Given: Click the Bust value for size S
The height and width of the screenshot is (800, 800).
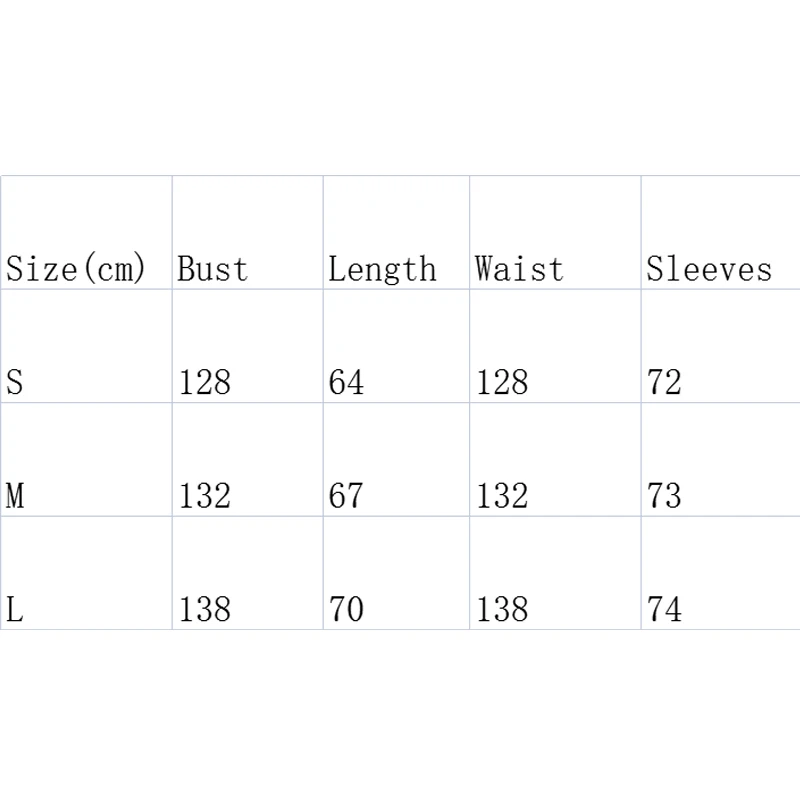Looking at the screenshot, I should (x=205, y=382).
